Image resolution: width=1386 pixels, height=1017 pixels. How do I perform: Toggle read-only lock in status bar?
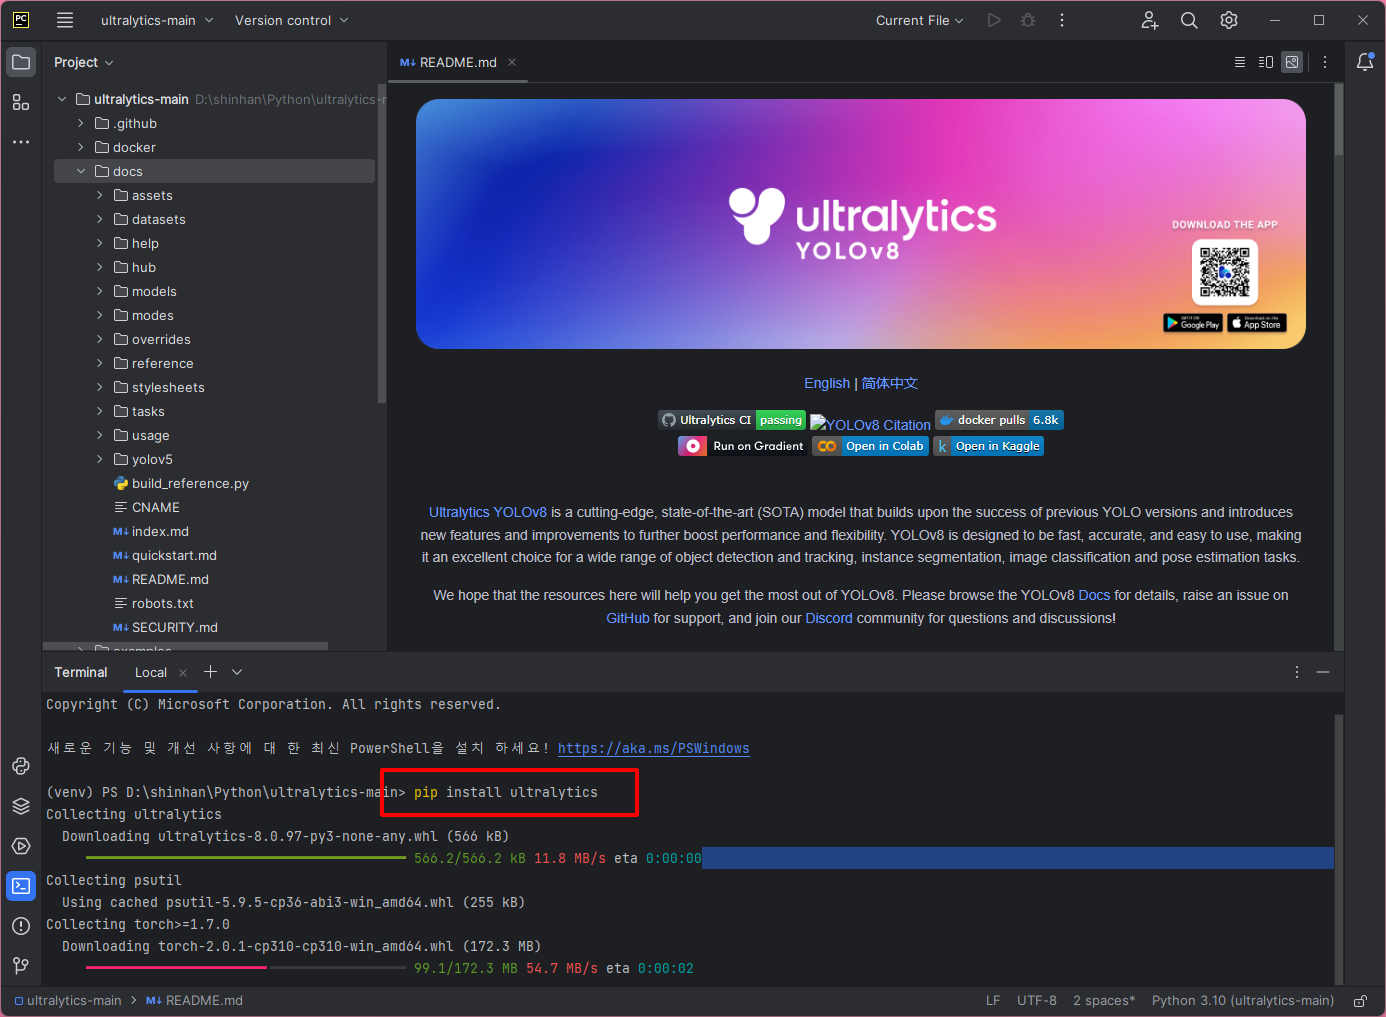coord(1360,1001)
